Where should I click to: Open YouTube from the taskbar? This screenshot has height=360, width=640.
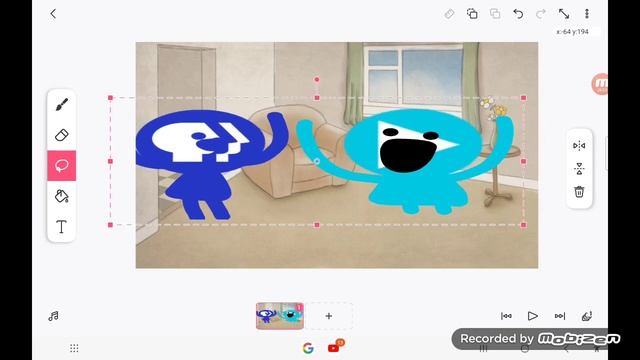pos(334,348)
